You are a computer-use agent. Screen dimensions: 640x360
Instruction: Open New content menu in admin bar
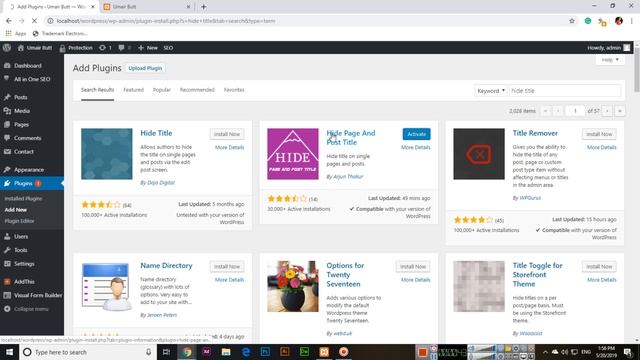pos(148,48)
